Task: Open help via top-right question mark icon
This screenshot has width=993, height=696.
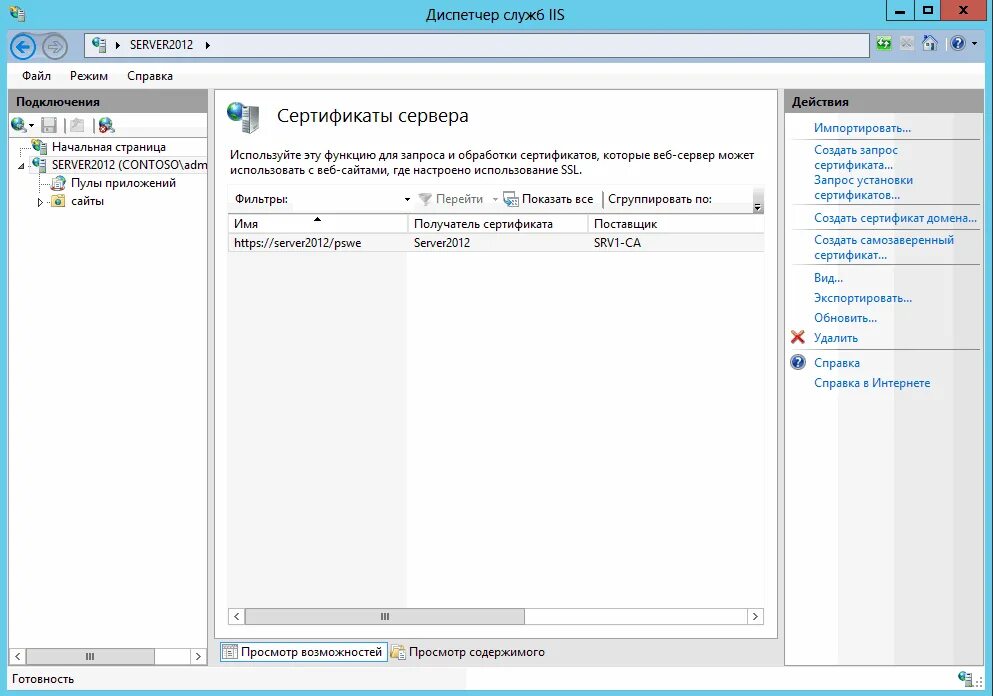Action: point(958,43)
